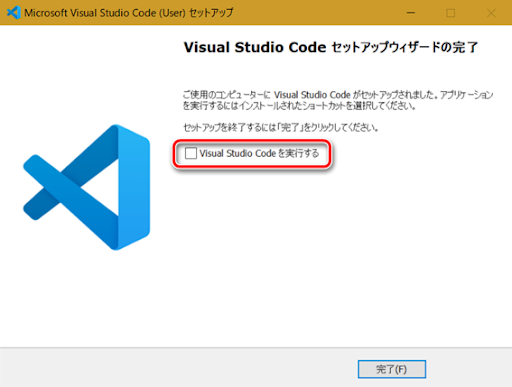
Task: Click the large Visual Studio Code logo
Action: point(87,187)
